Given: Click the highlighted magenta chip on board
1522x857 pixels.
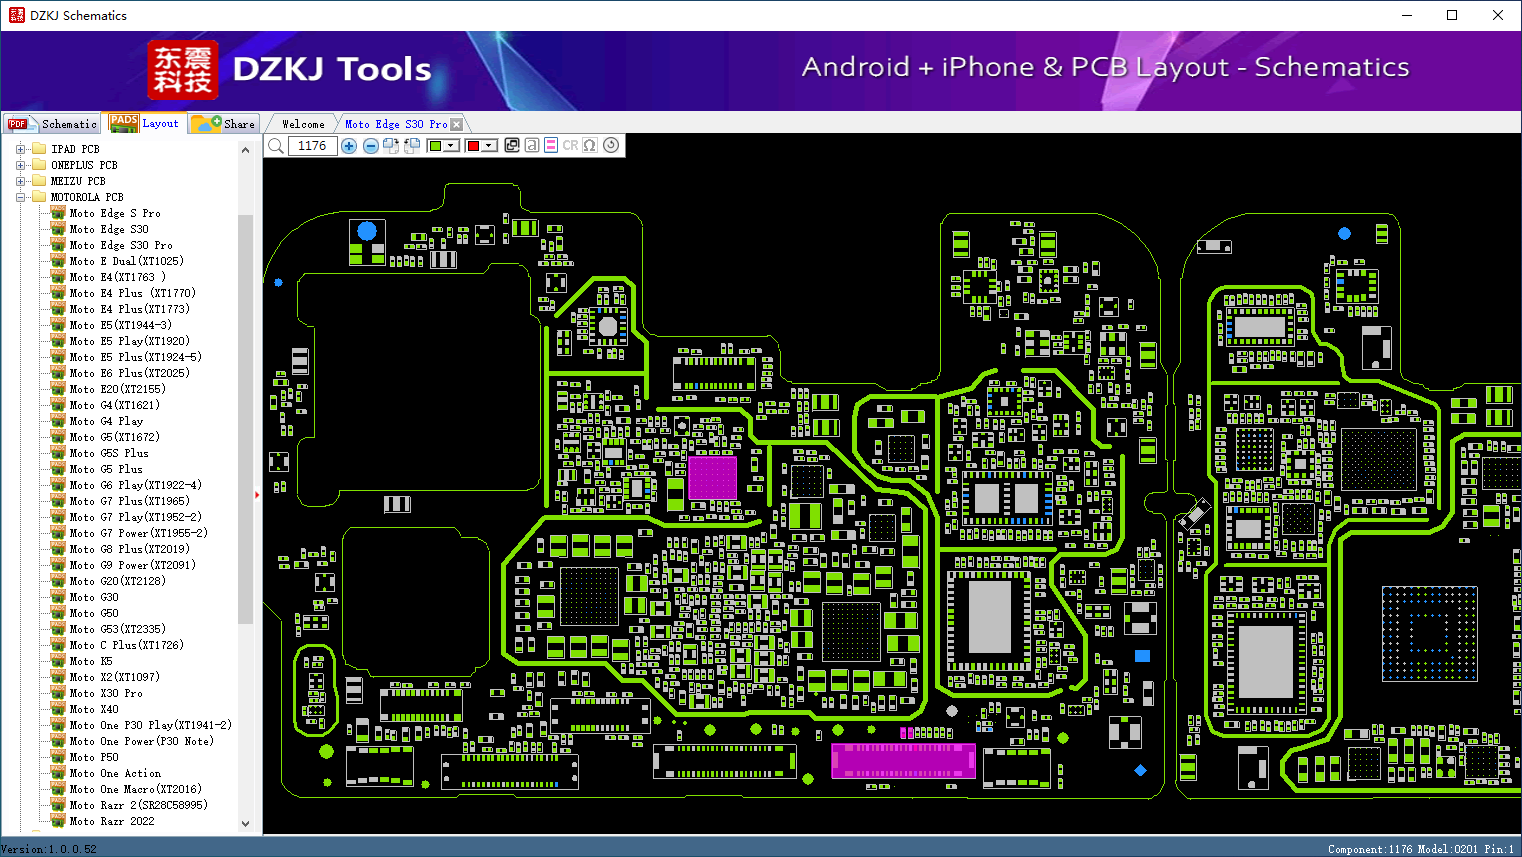Looking at the screenshot, I should (712, 476).
